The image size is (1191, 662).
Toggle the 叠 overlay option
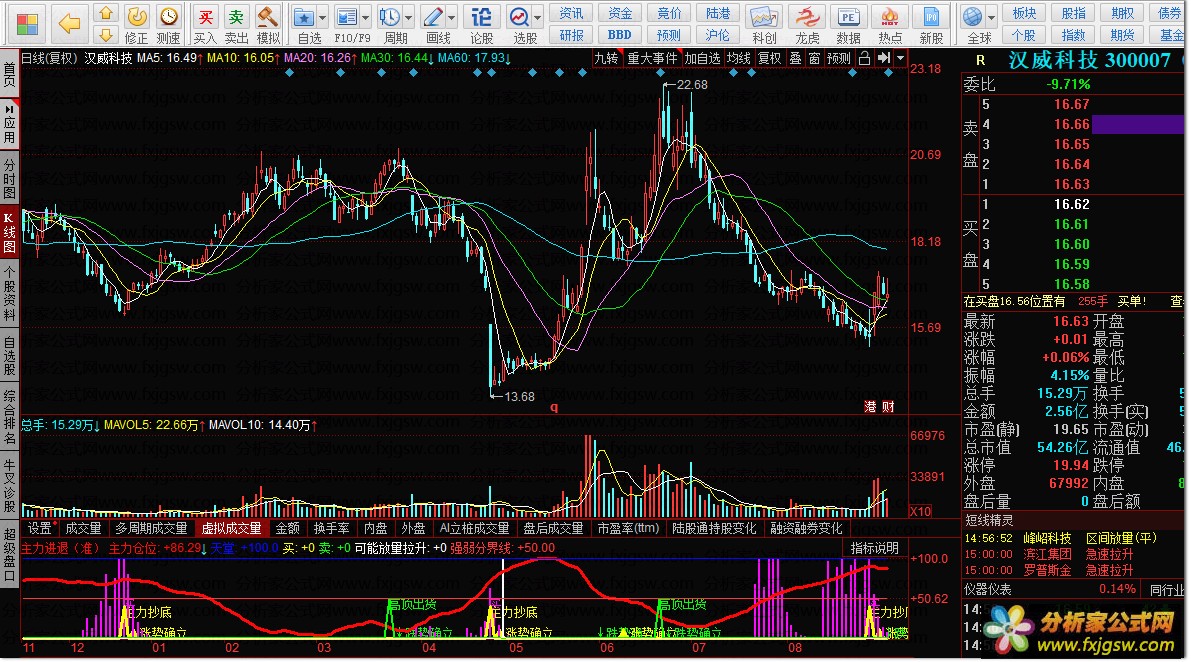(795, 58)
